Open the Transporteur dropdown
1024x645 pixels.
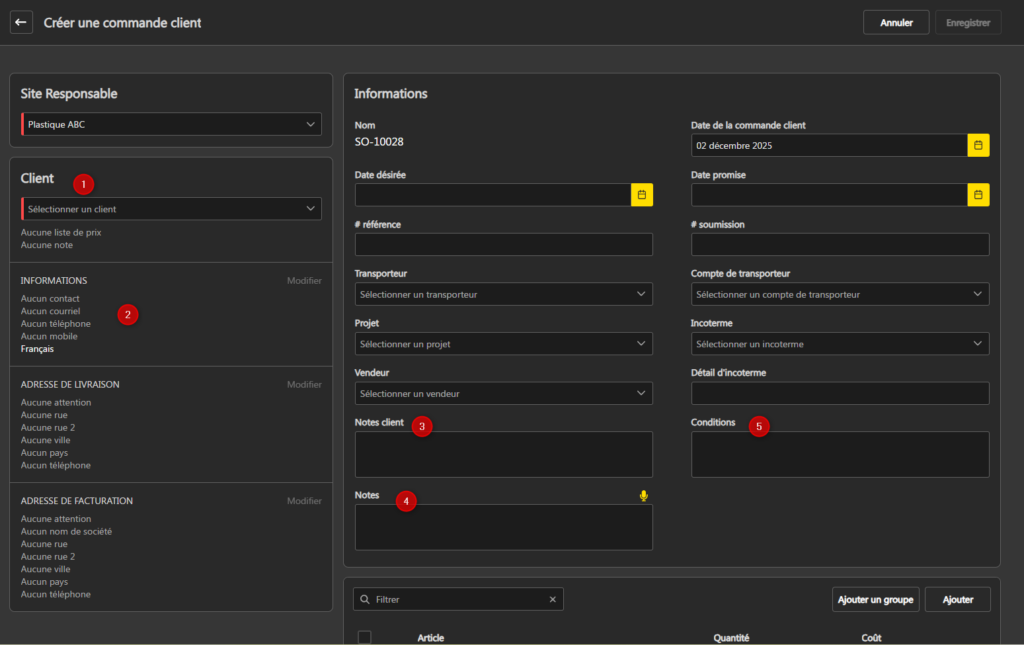[x=503, y=294]
